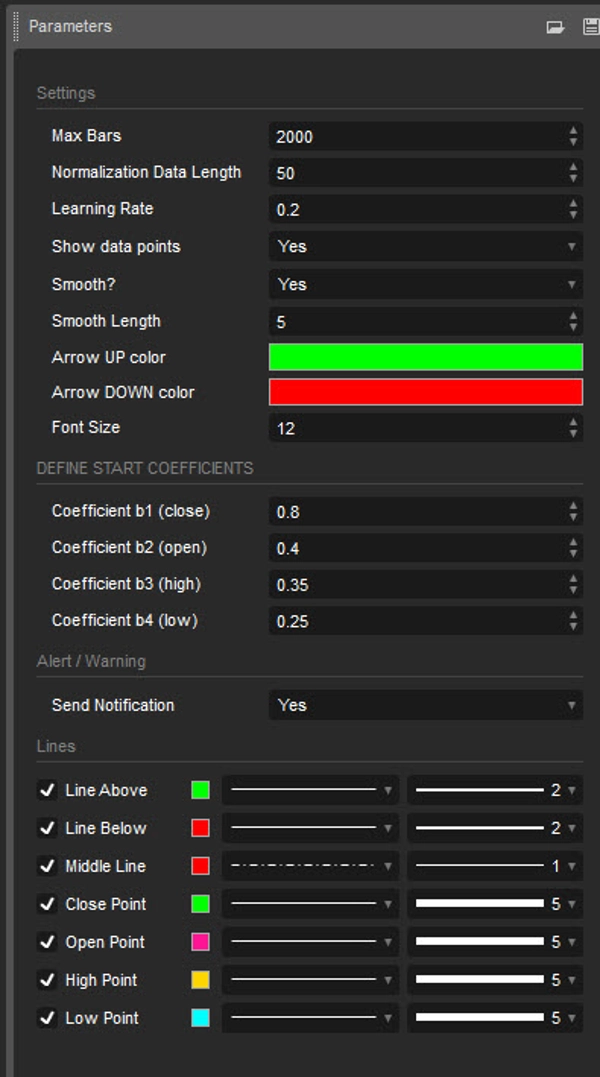The height and width of the screenshot is (1077, 600).
Task: Click the Learning Rate input field
Action: point(415,210)
